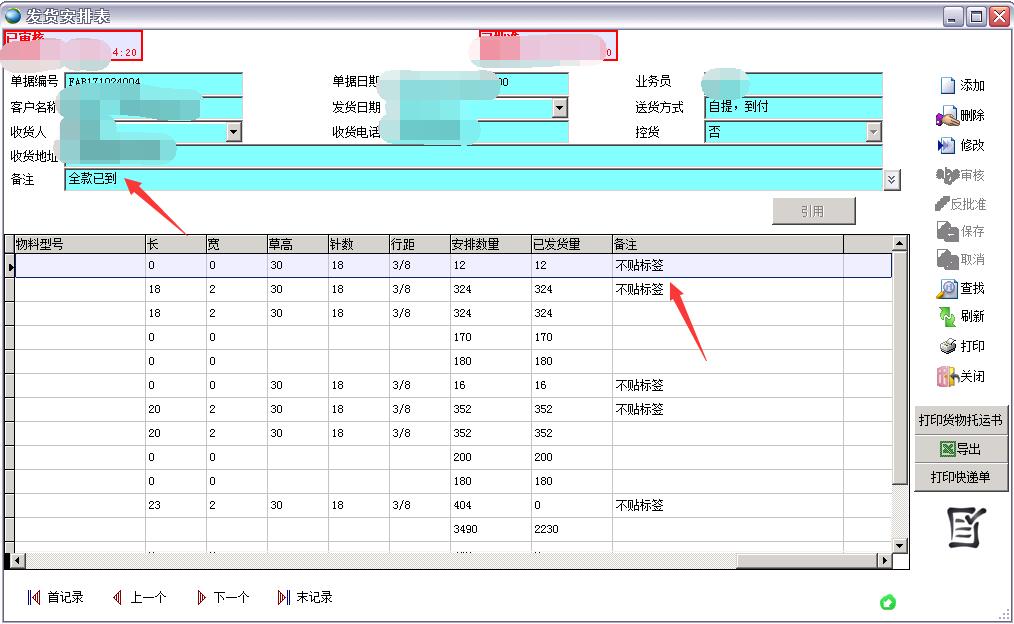Viewport: 1014px width, 624px height.
Task: Jump to 末记录 (last record)
Action: 305,598
